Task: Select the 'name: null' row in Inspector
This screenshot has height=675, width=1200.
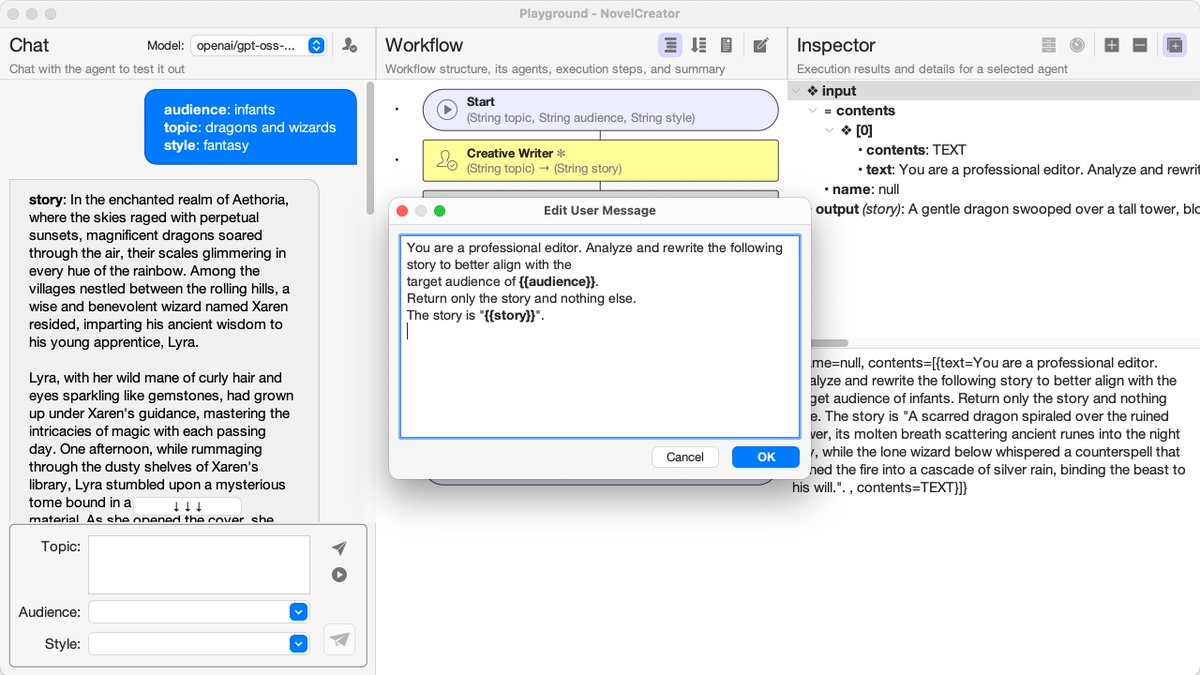Action: pyautogui.click(x=861, y=189)
